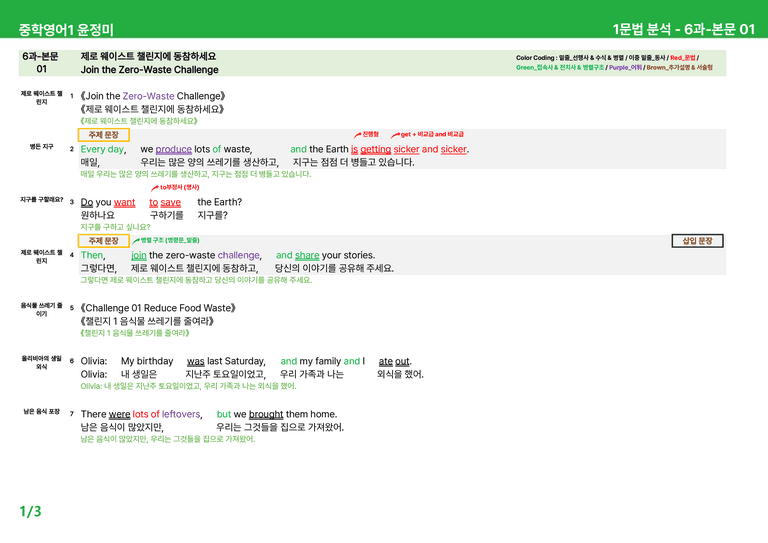Click the green annotation '병렬 구조 (명령문_밑줄)'
Image resolution: width=768 pixels, height=543 pixels.
(170, 240)
